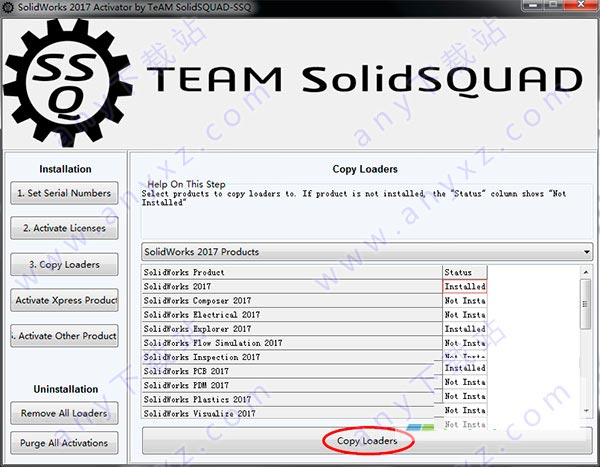Click the Set Serial Numbers button
600x467 pixels.
click(64, 193)
